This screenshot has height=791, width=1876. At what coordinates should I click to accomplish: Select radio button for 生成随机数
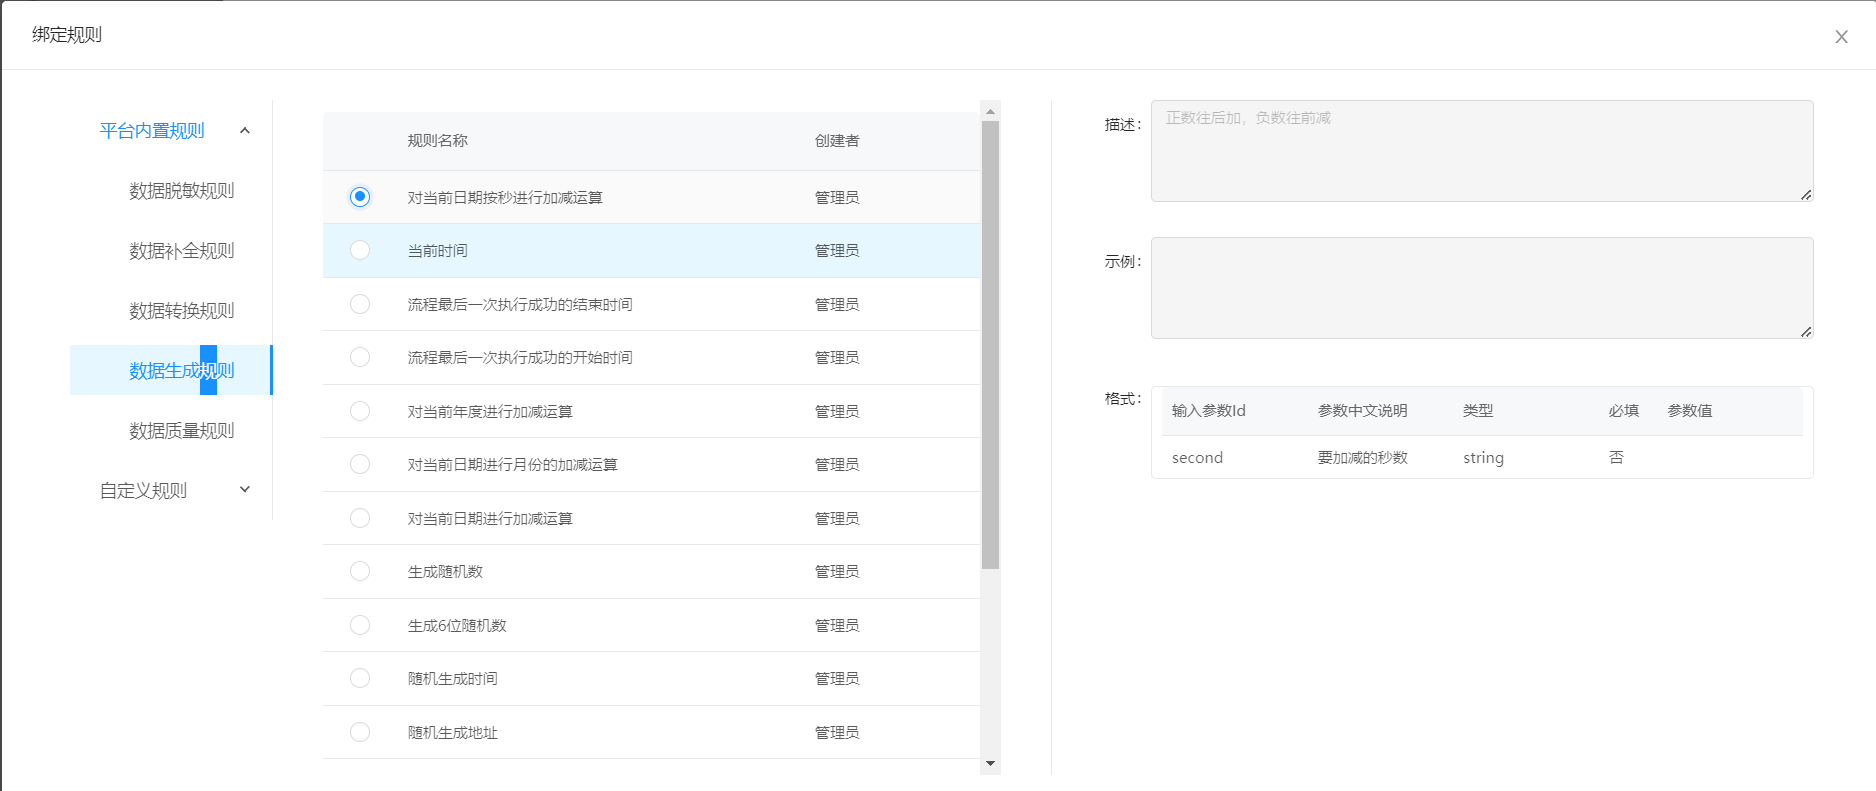[x=360, y=571]
